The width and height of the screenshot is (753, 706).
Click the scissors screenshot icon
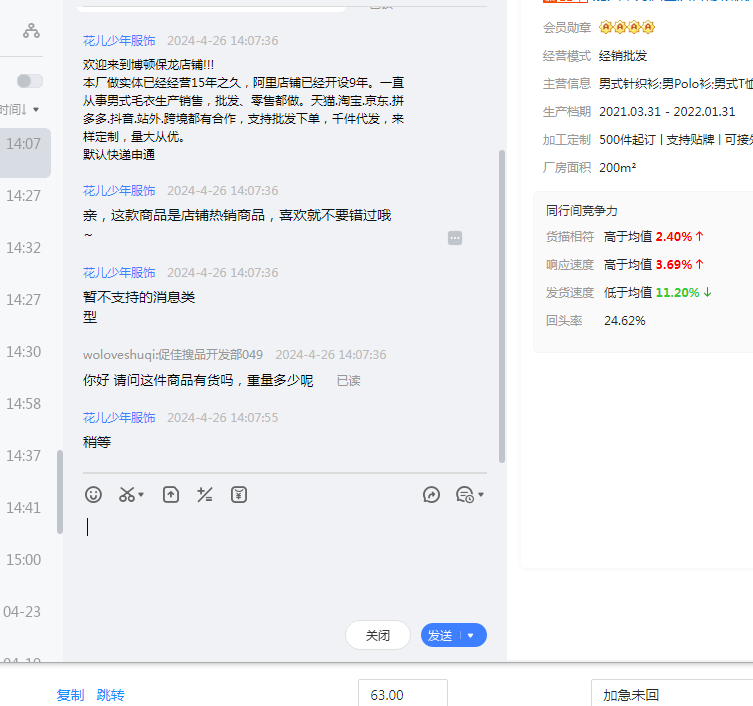pos(127,494)
